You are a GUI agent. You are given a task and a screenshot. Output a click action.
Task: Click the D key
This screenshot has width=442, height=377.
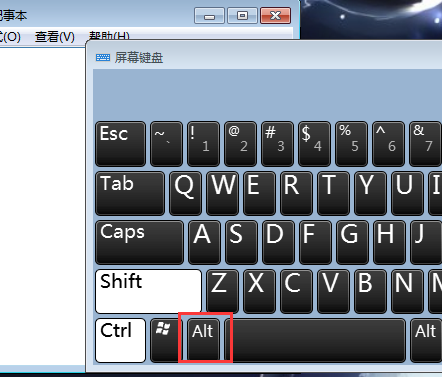[x=278, y=242]
